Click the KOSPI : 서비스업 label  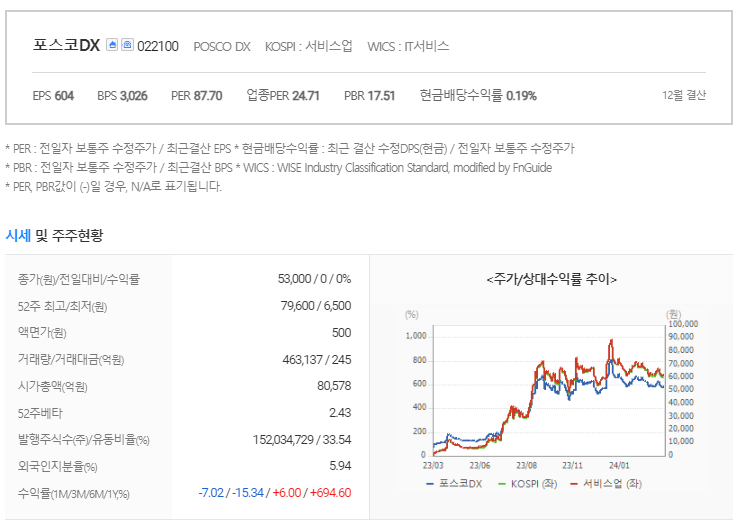[309, 46]
